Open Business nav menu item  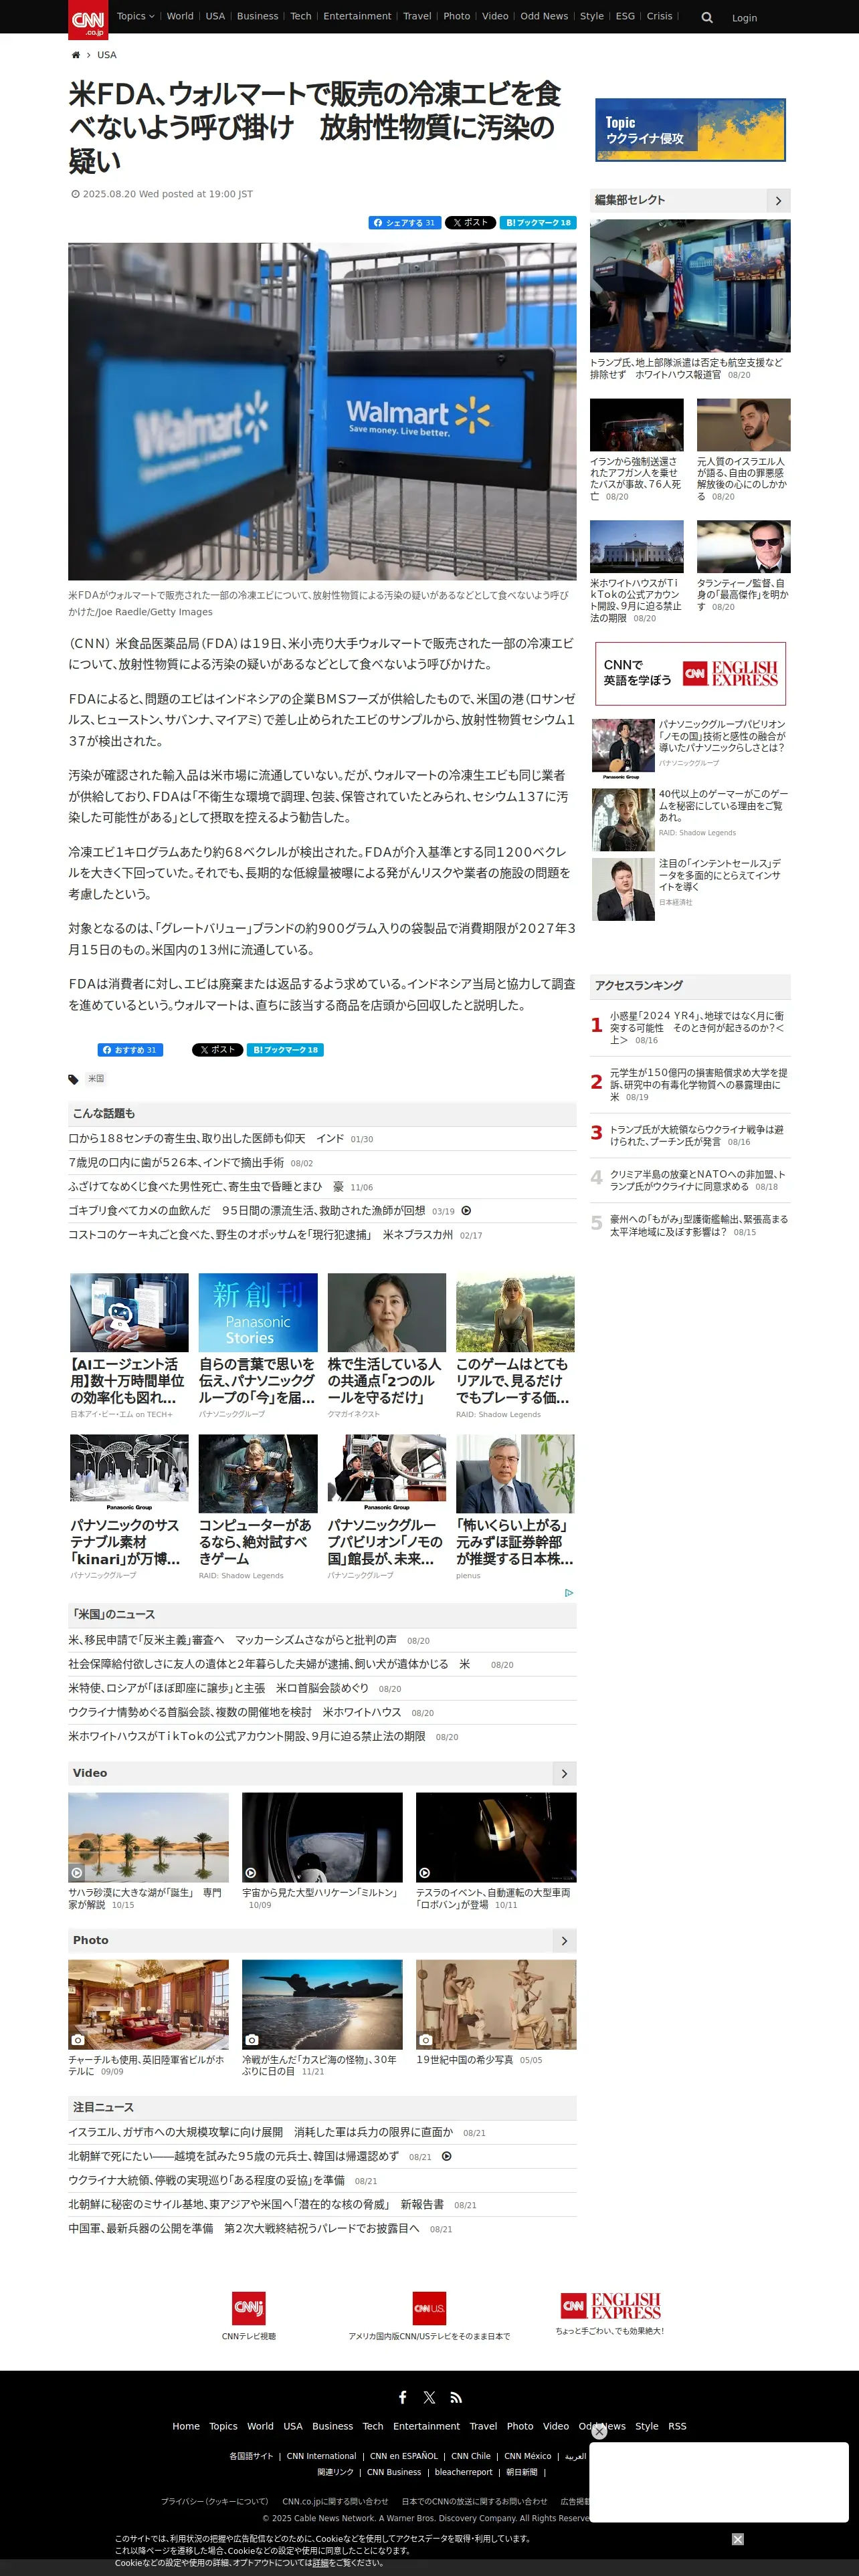tap(257, 16)
